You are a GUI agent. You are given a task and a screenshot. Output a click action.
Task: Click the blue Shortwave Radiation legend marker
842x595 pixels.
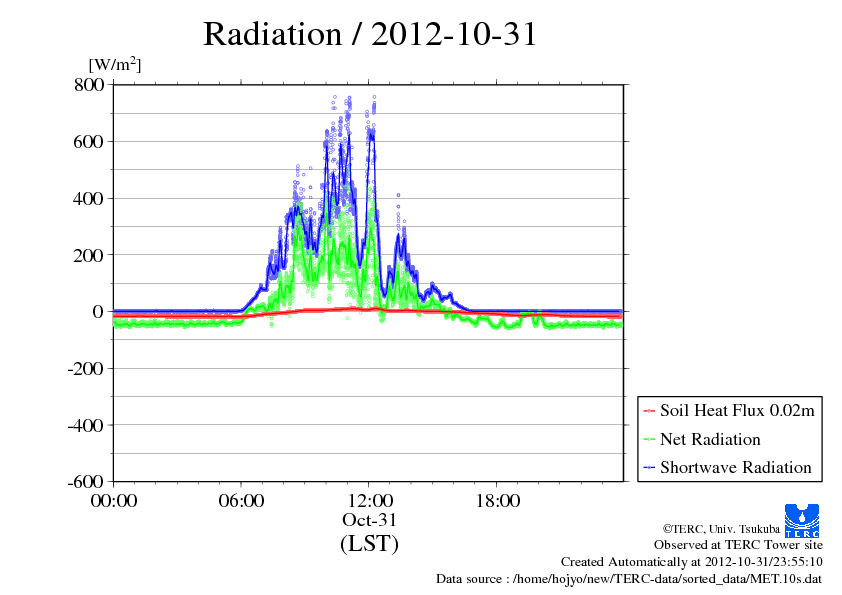coord(649,467)
